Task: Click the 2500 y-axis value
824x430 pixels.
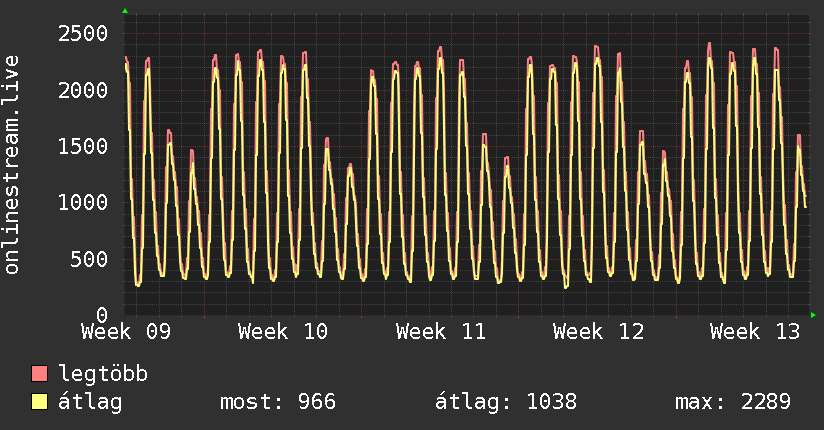Action: (83, 34)
